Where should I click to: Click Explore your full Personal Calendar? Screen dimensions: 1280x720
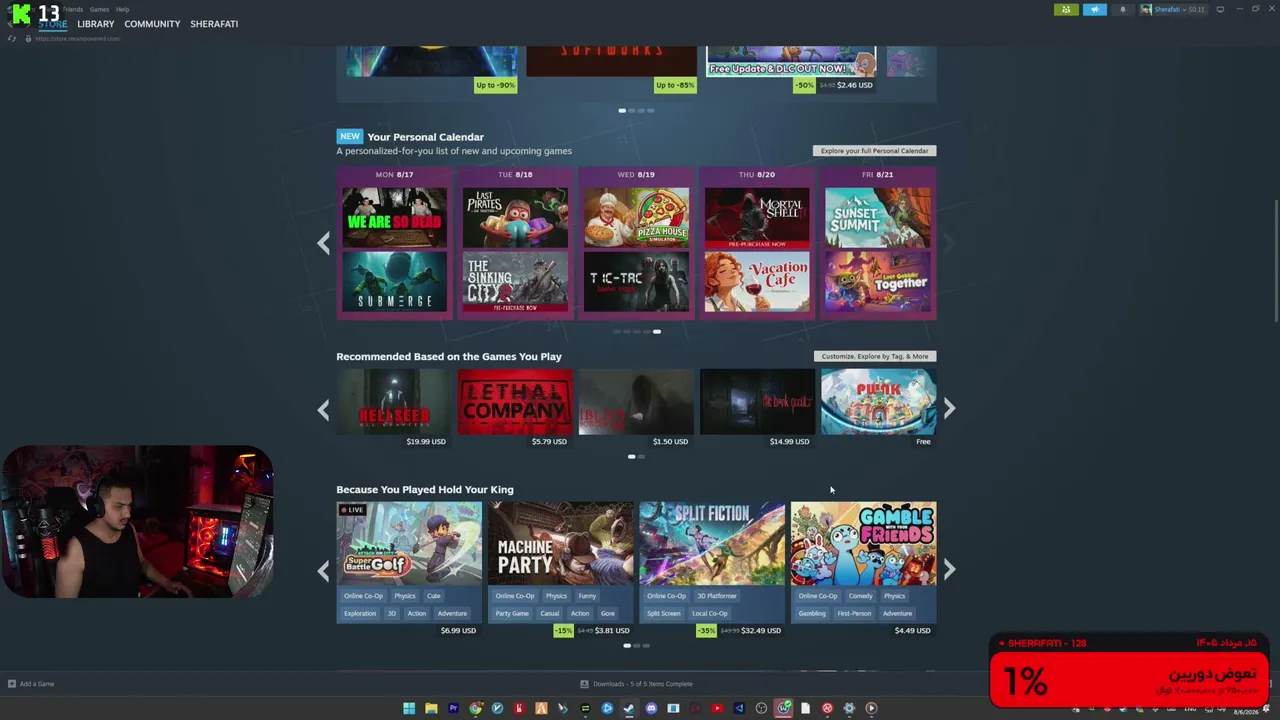[874, 151]
